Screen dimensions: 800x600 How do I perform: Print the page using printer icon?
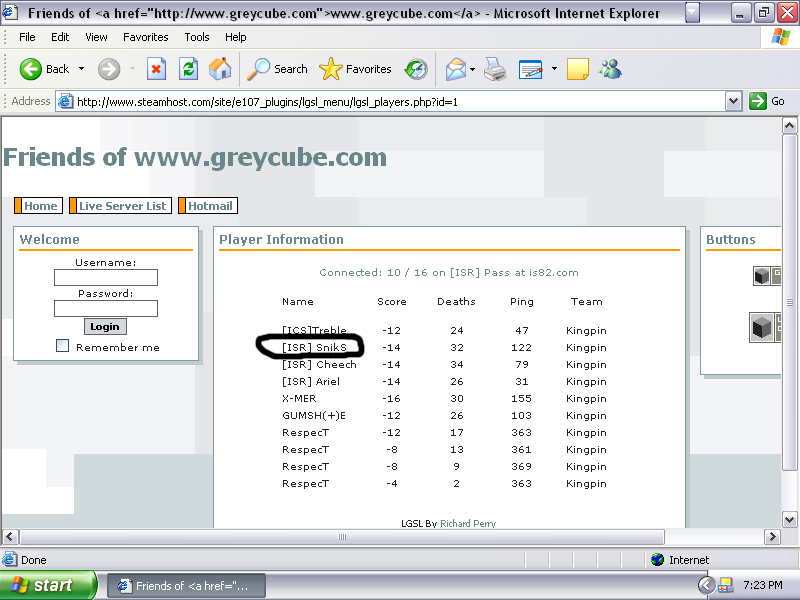pos(494,69)
